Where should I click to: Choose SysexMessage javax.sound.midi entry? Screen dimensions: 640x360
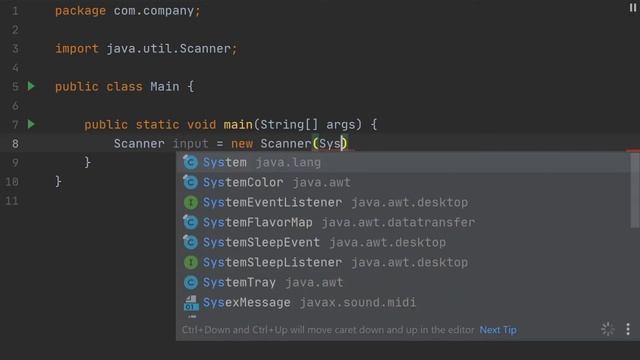pos(403,302)
